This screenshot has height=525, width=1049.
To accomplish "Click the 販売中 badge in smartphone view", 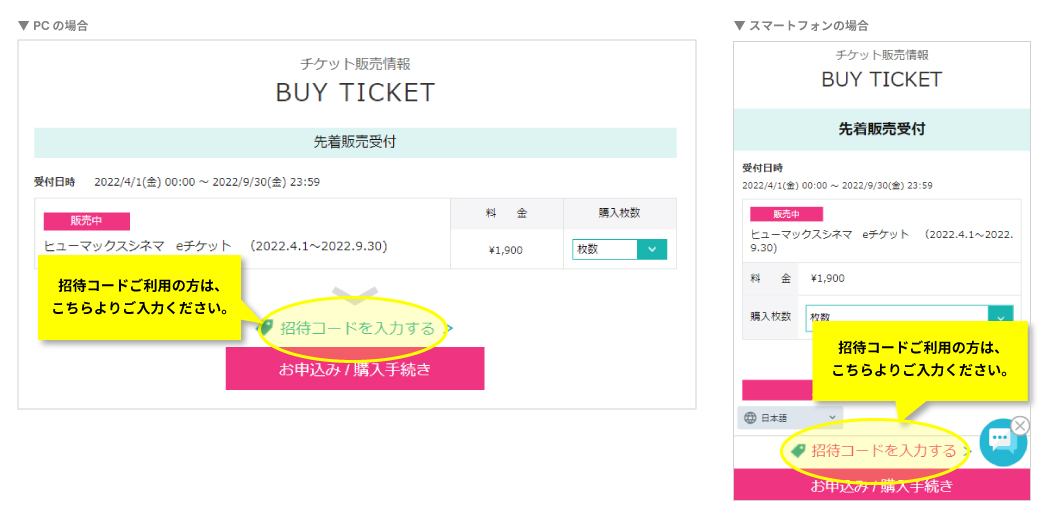I will point(786,214).
